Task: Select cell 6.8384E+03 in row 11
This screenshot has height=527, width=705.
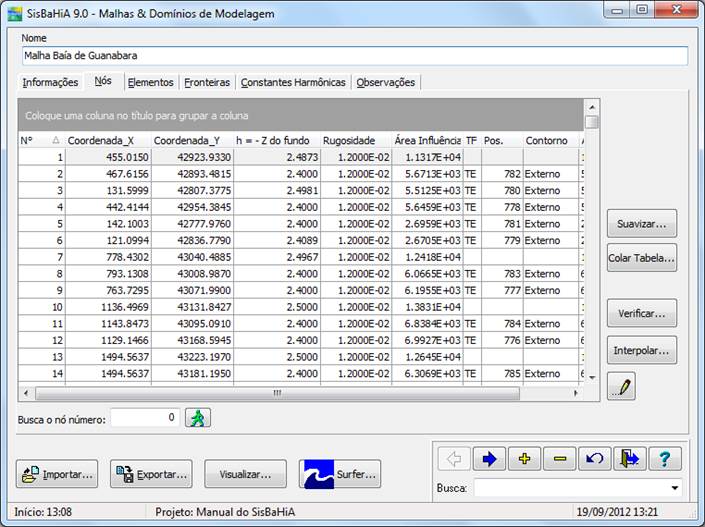Action: coord(427,324)
